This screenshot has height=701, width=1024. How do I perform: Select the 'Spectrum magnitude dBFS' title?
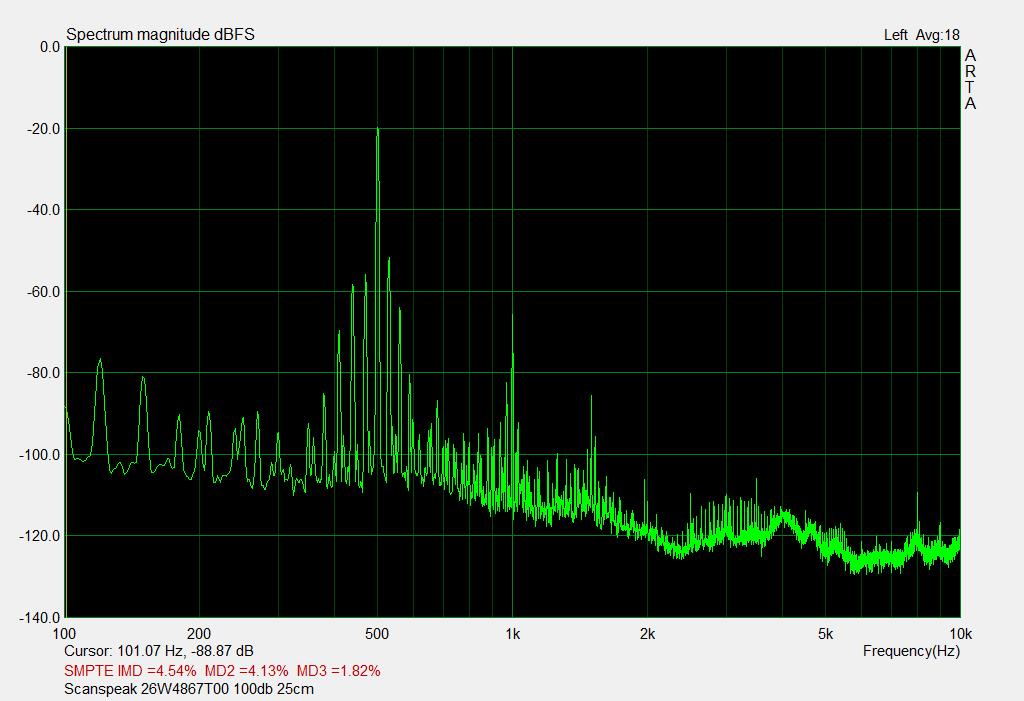click(x=160, y=35)
